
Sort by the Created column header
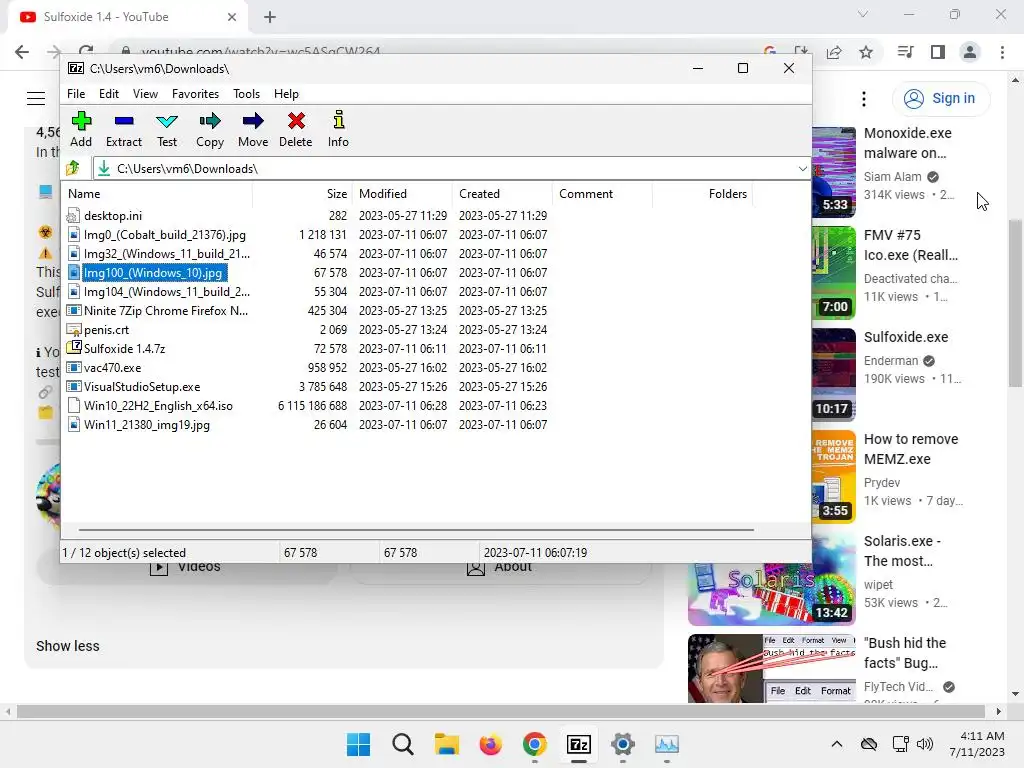(502, 194)
